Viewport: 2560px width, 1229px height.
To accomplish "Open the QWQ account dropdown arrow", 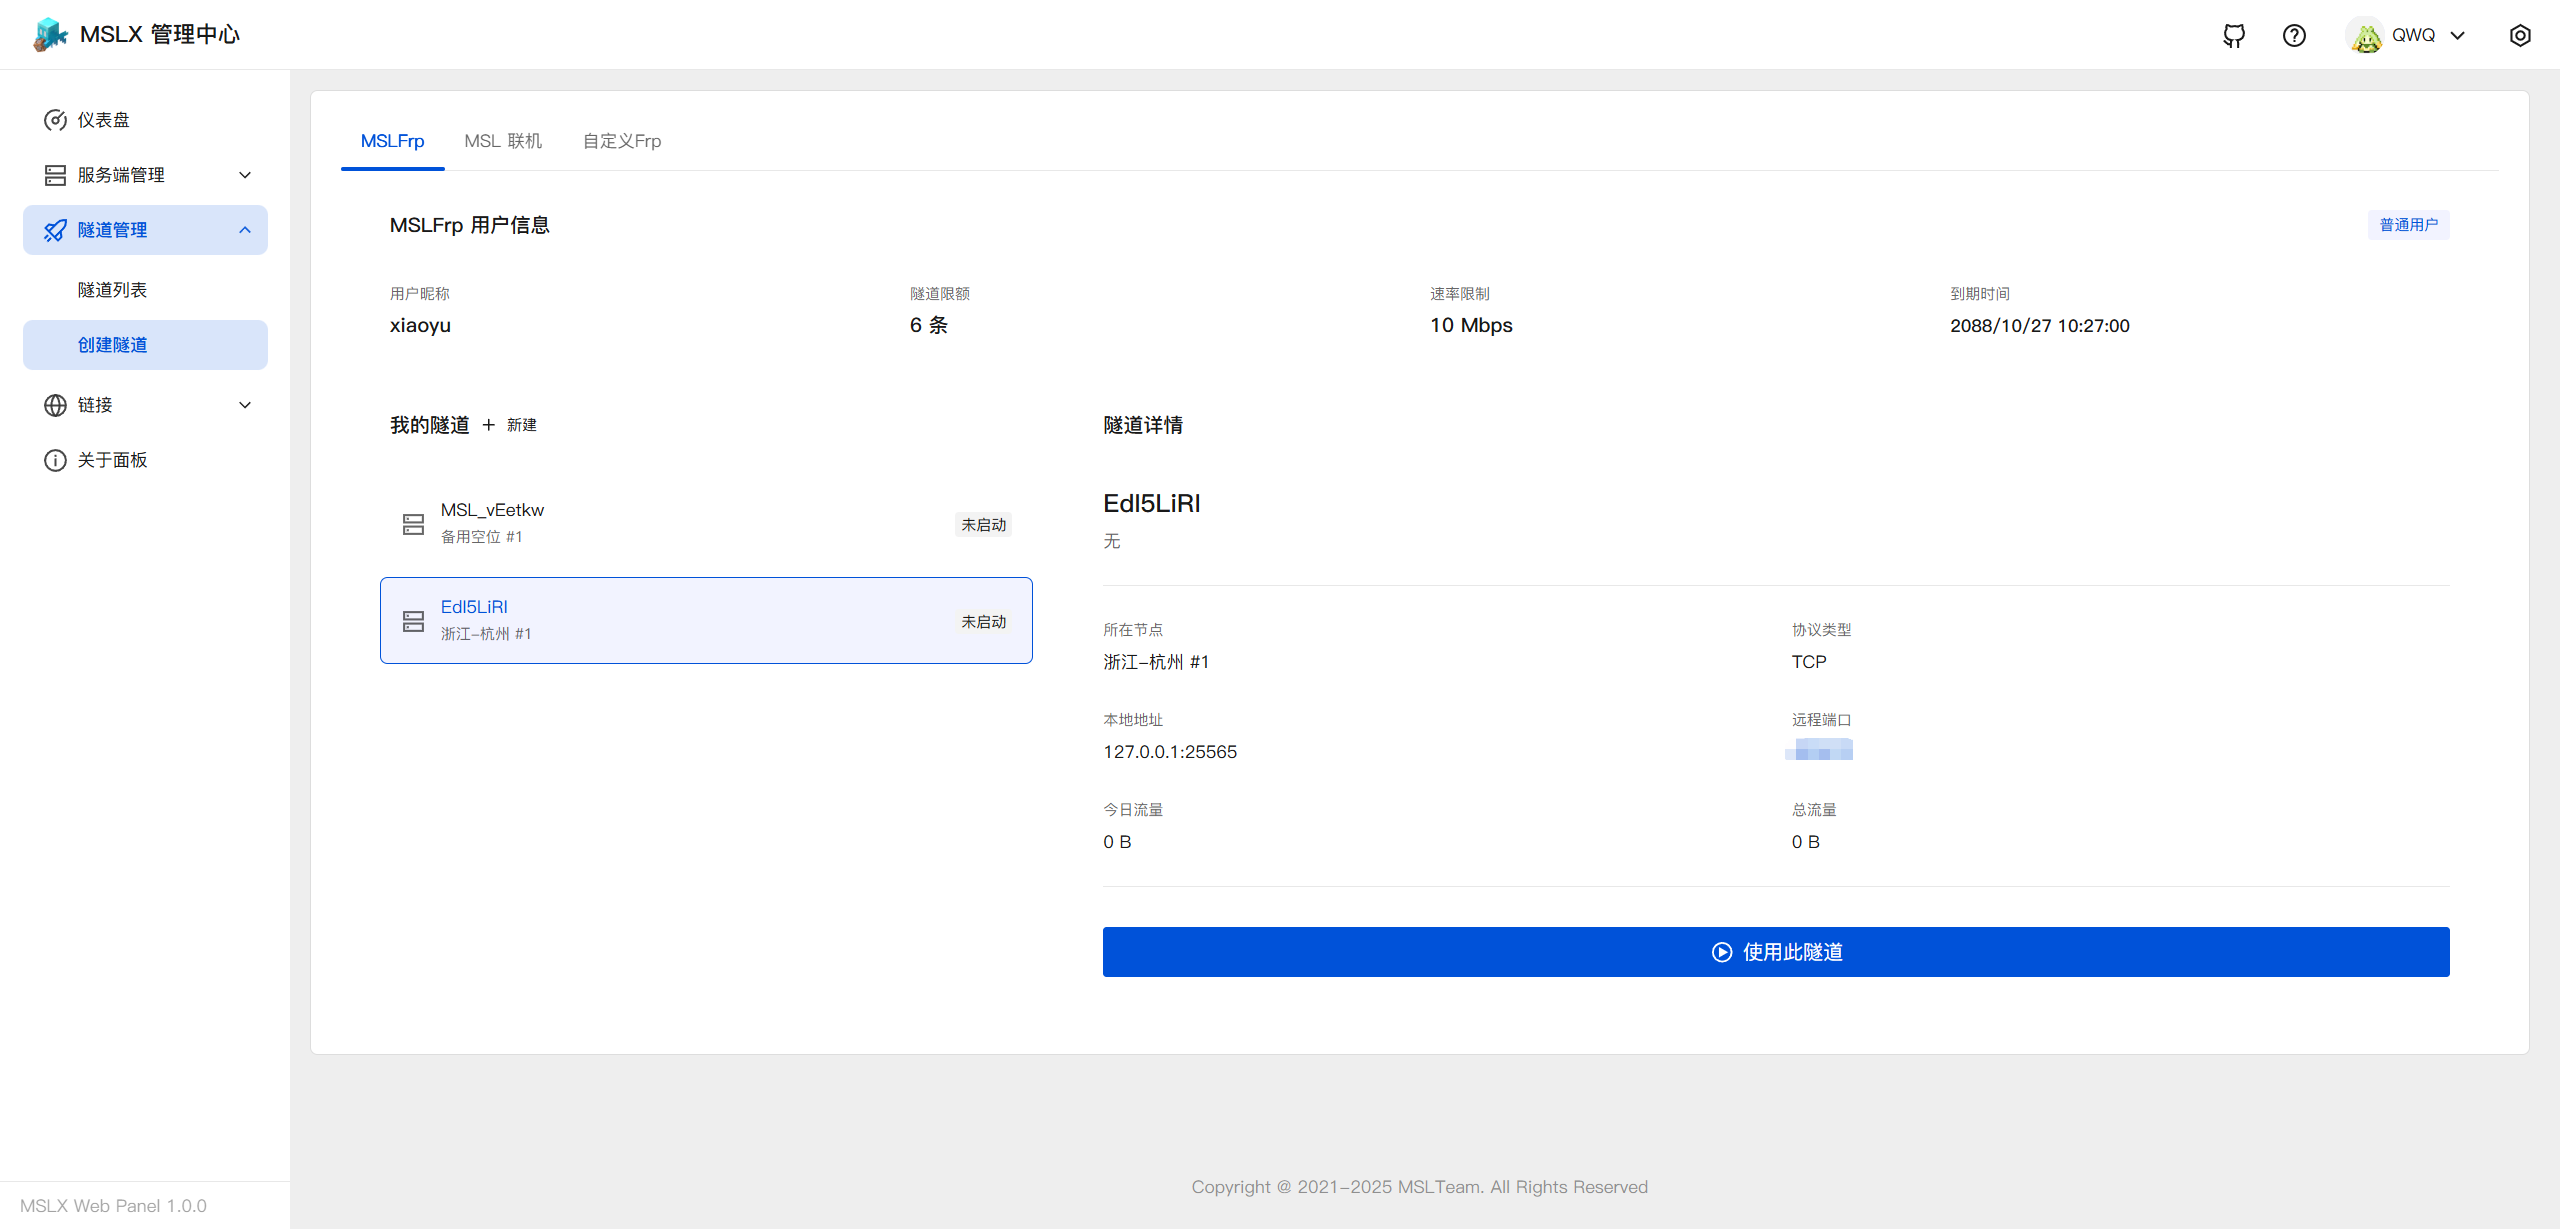I will click(2458, 36).
